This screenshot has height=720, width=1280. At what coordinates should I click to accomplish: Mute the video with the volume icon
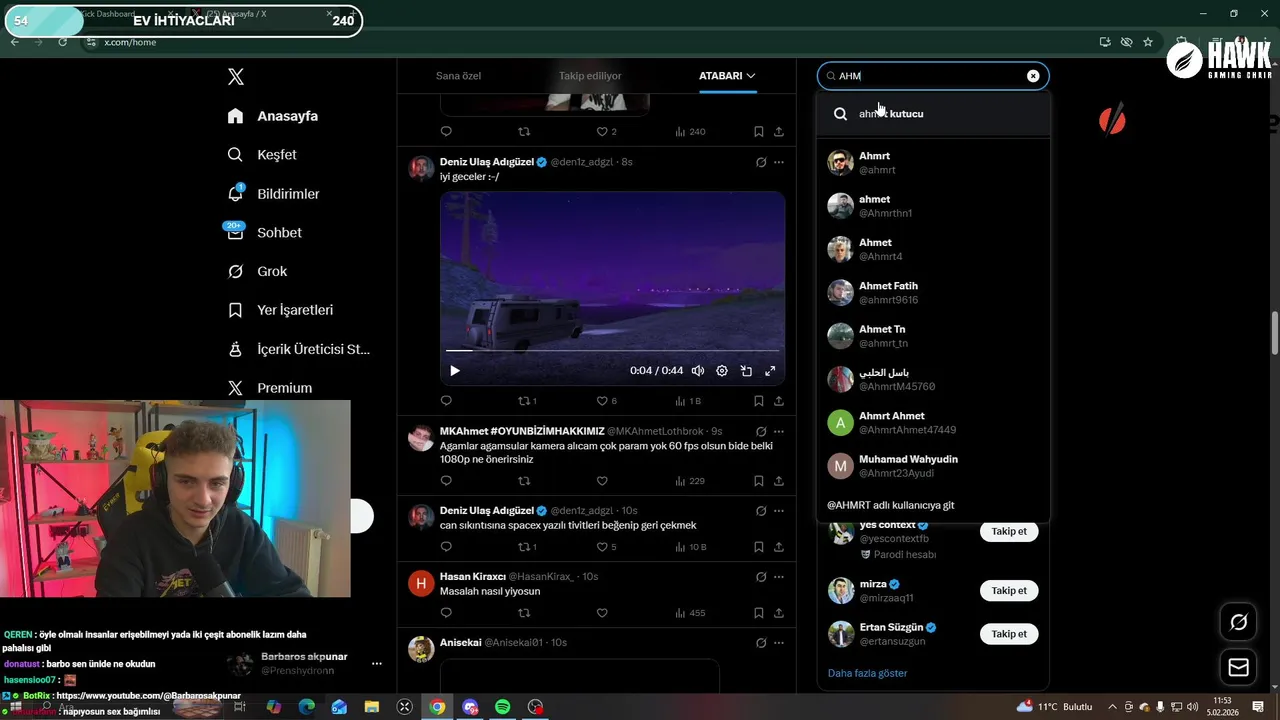[698, 371]
